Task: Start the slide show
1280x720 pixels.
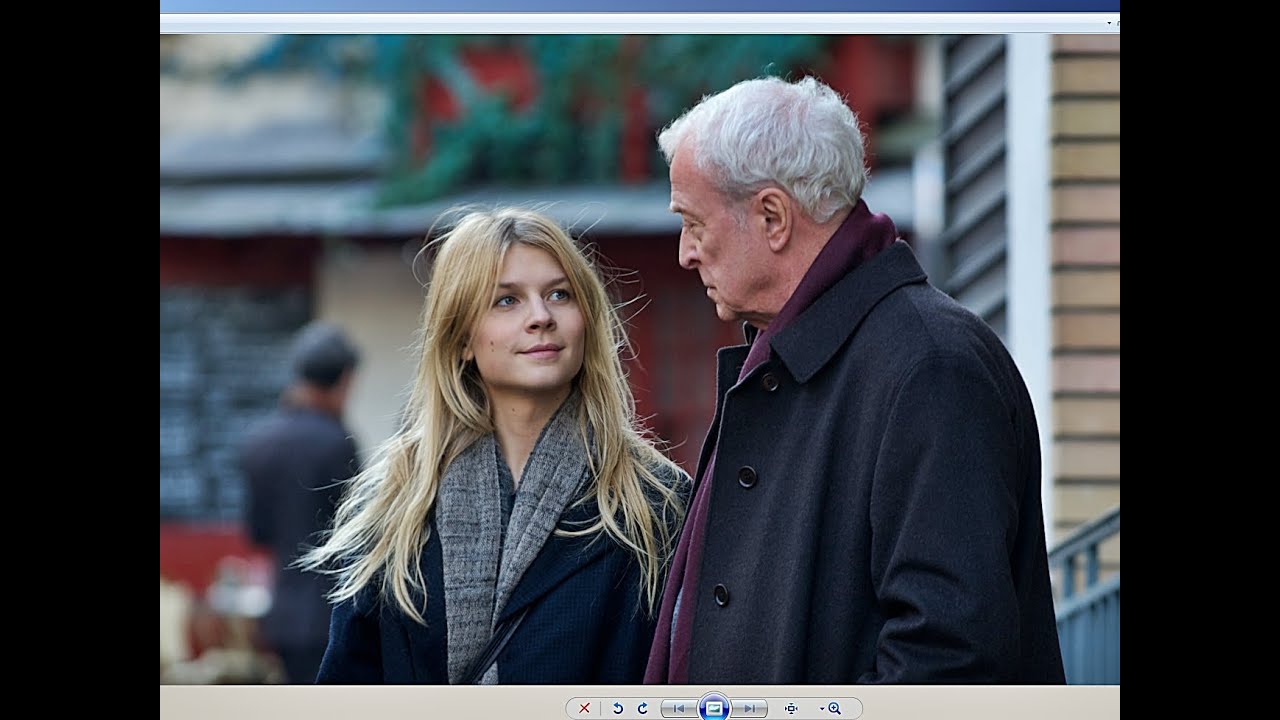Action: point(714,708)
